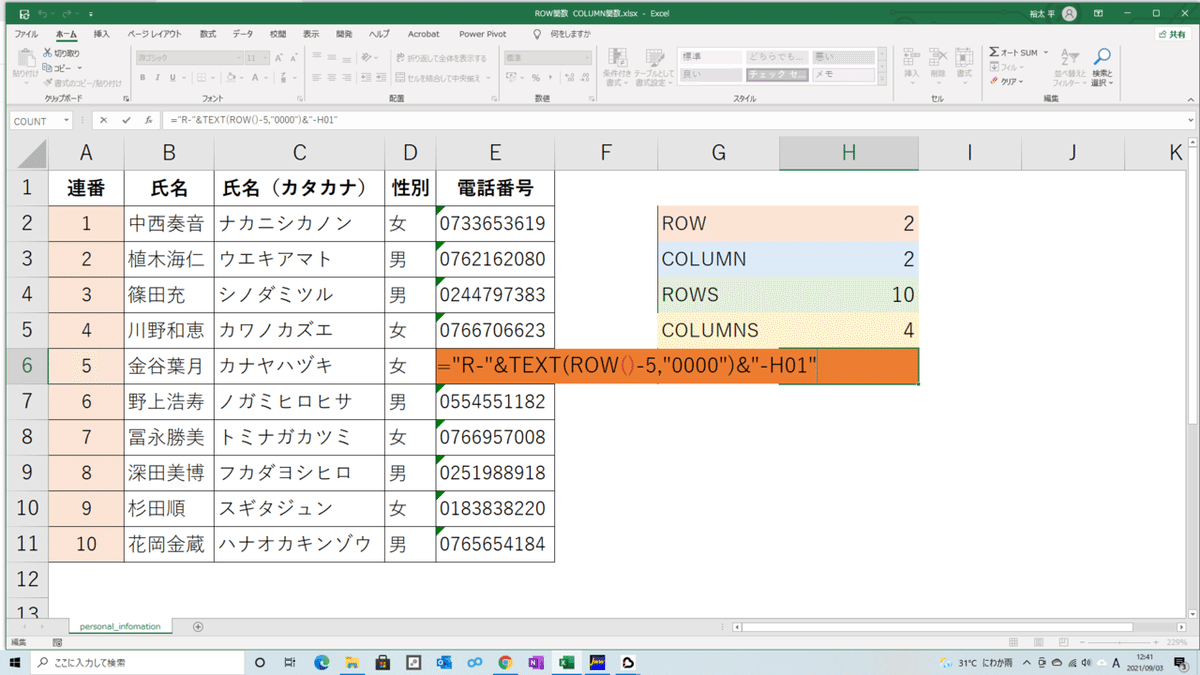Click the Format (書式) cells button
Screen dimensions: 1200x675
[x=964, y=66]
